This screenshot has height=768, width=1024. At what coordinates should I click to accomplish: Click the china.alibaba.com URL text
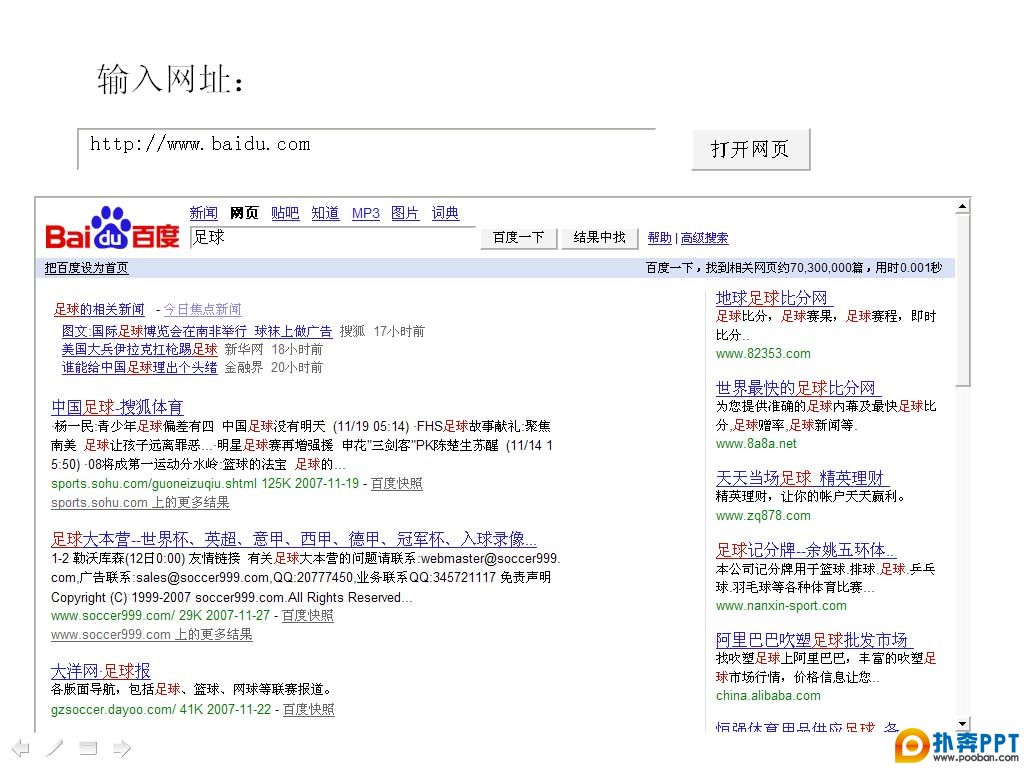pos(768,696)
